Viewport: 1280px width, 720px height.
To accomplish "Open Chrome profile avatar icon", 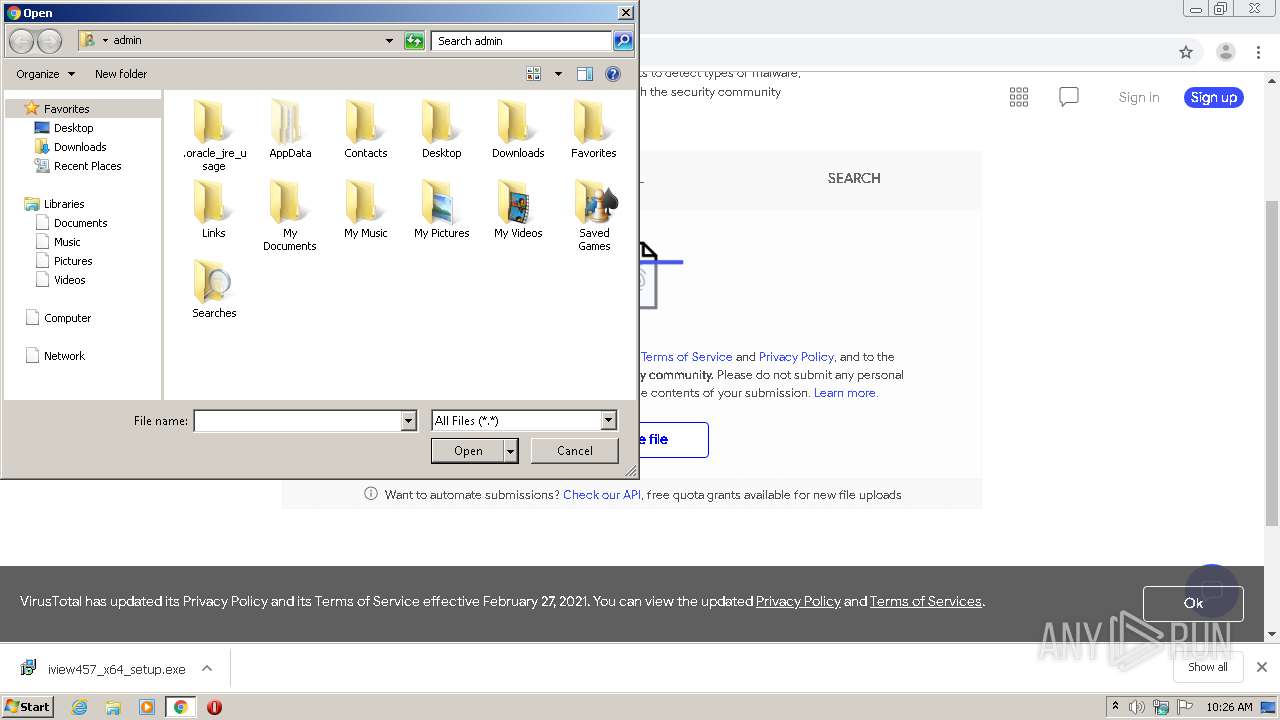I will 1226,52.
